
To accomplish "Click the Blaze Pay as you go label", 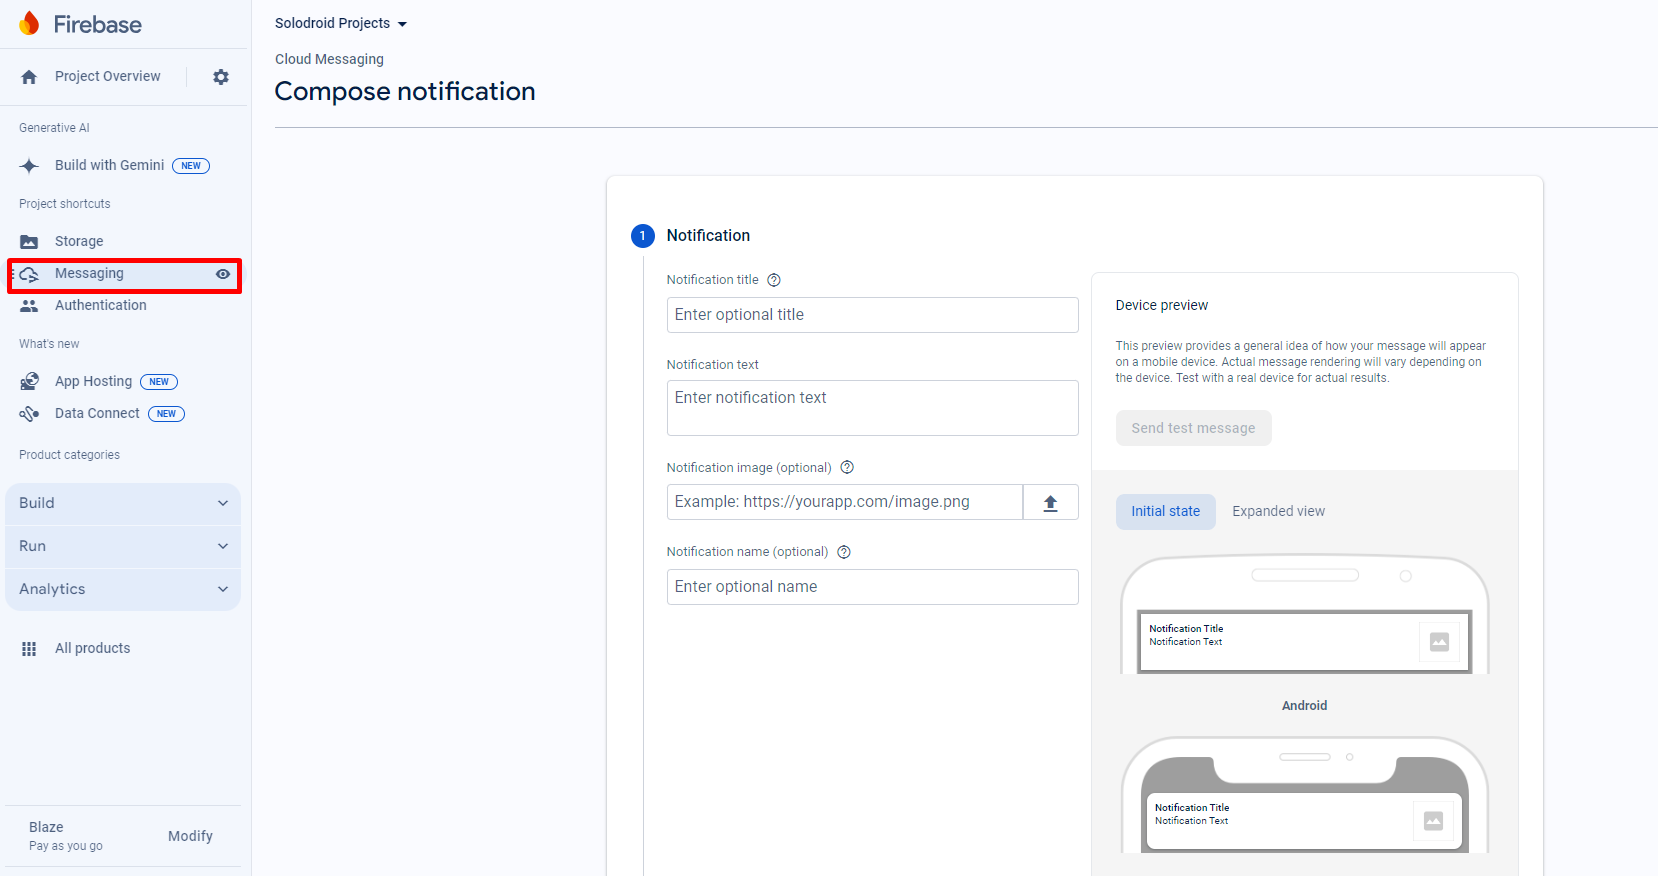I will 66,837.
